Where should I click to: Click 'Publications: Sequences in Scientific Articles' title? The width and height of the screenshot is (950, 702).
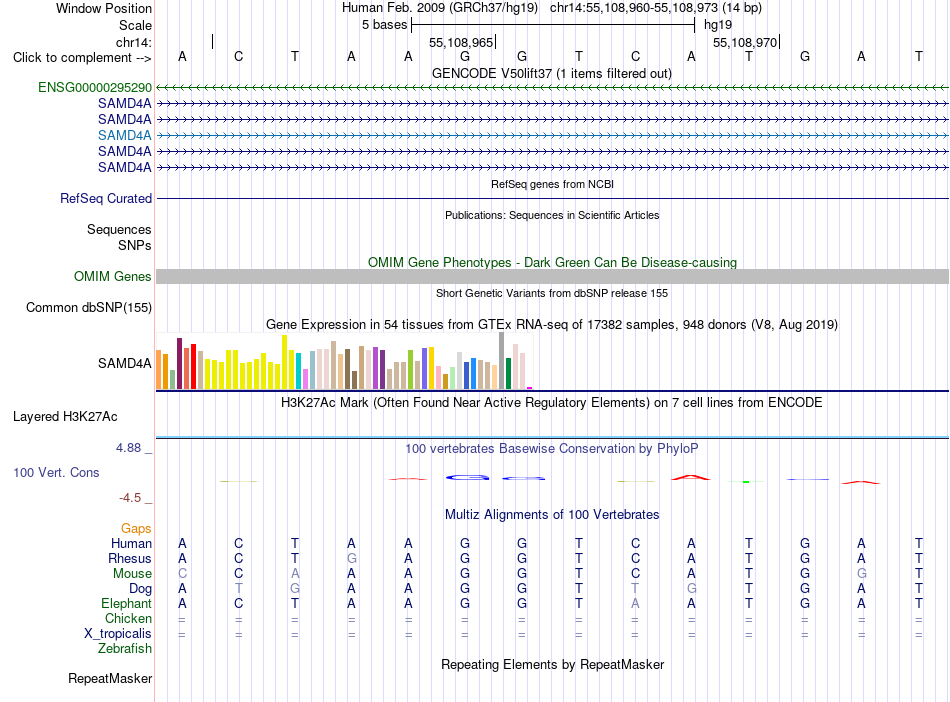[x=552, y=215]
